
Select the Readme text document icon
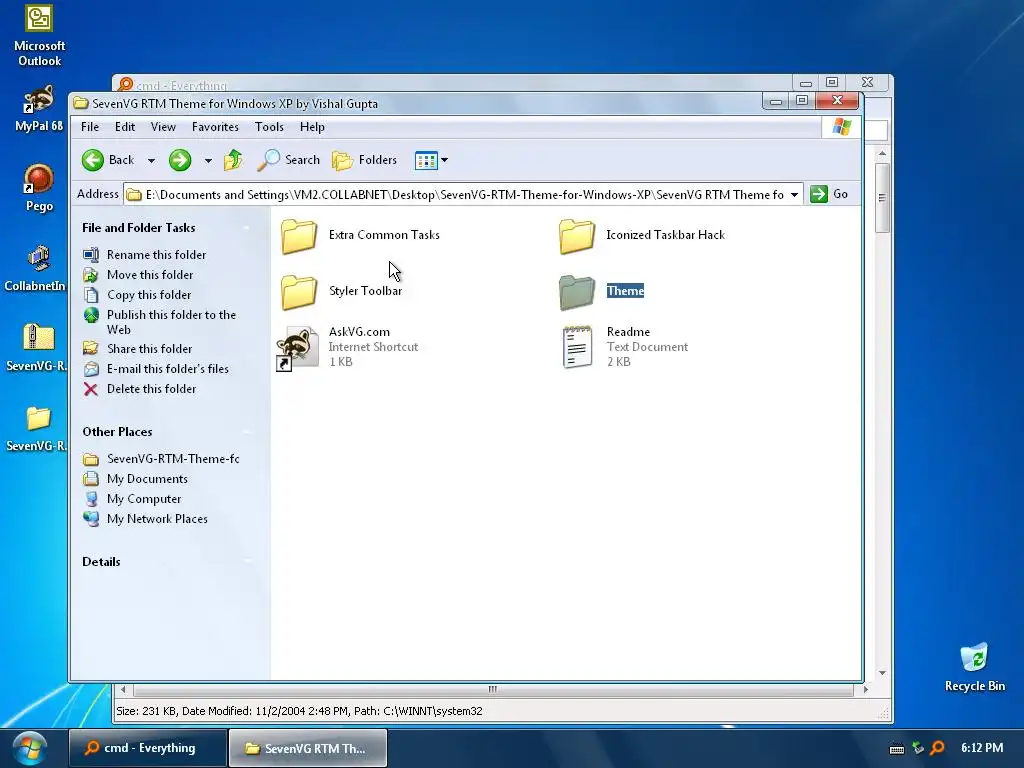[x=577, y=347]
